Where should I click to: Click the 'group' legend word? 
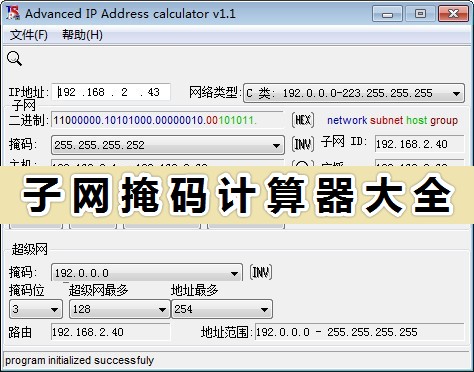(444, 120)
